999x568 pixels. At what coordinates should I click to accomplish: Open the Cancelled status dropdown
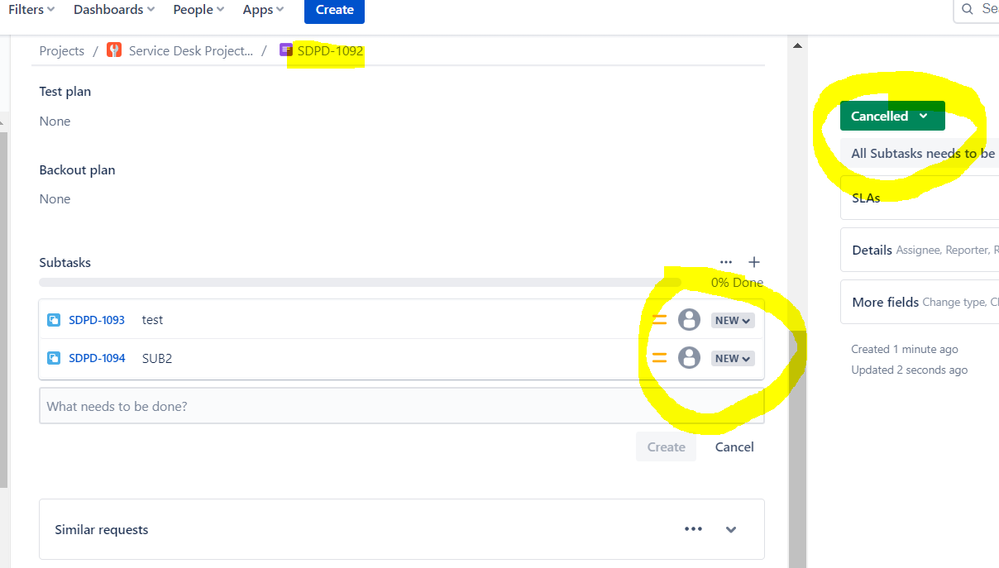[892, 116]
